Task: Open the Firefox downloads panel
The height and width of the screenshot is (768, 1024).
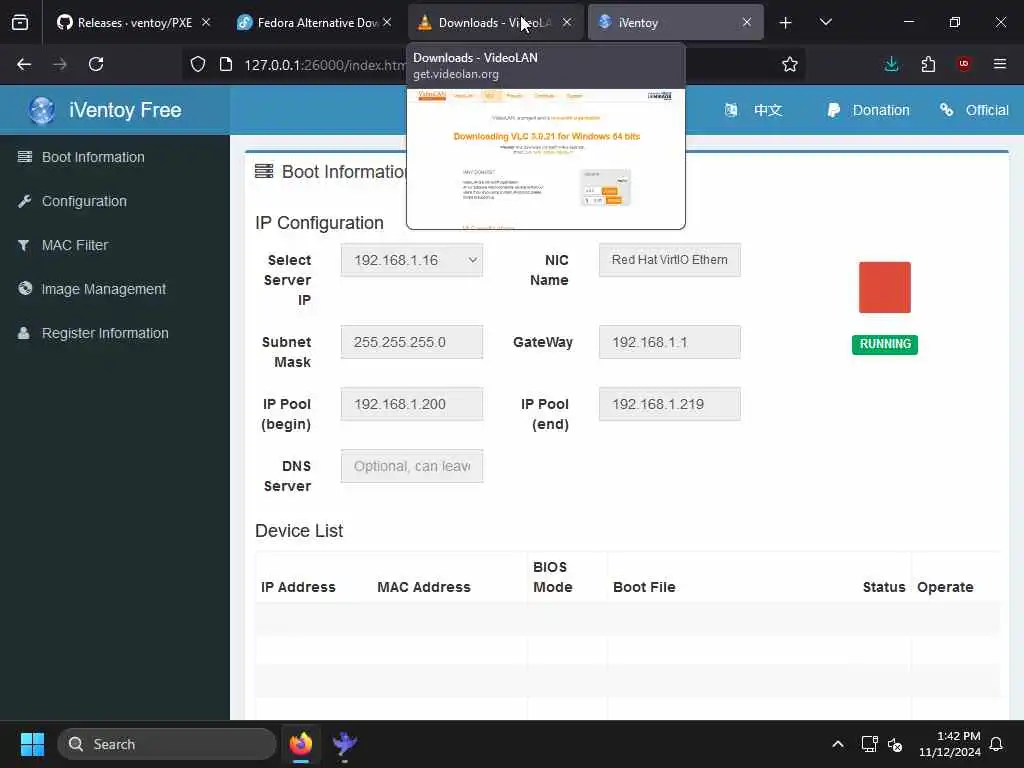Action: click(x=891, y=64)
